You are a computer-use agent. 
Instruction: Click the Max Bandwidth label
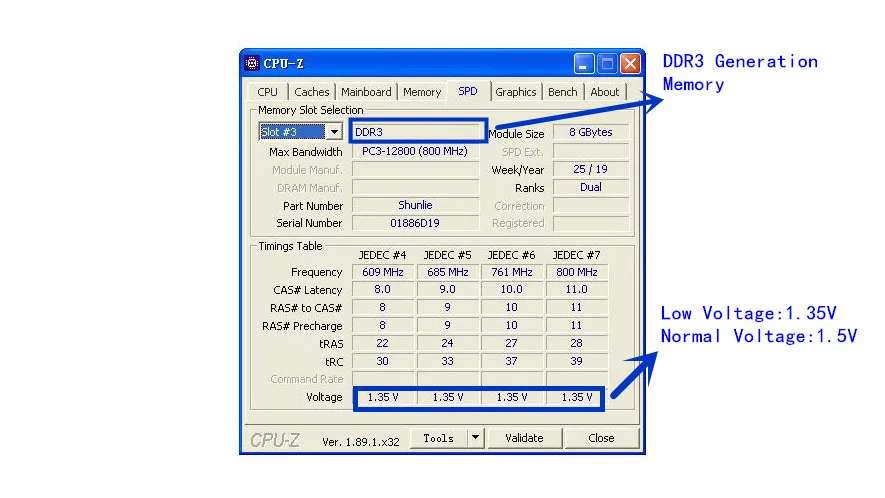[305, 152]
